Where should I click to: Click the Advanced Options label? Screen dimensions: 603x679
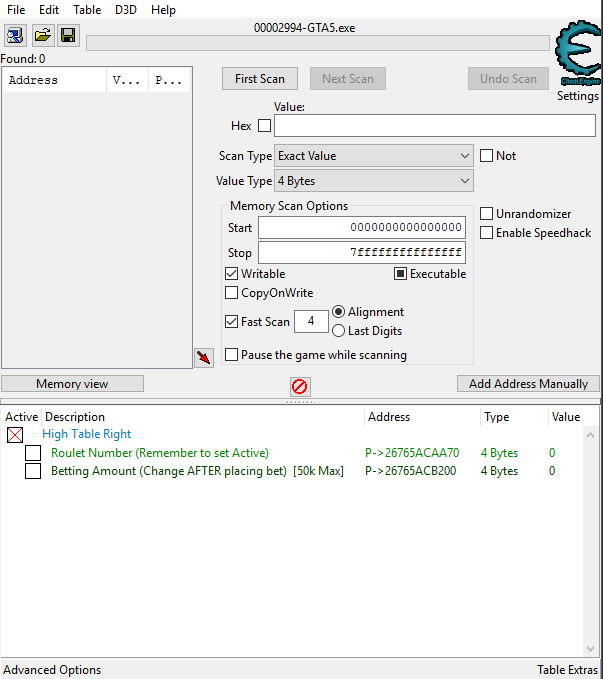pos(52,670)
